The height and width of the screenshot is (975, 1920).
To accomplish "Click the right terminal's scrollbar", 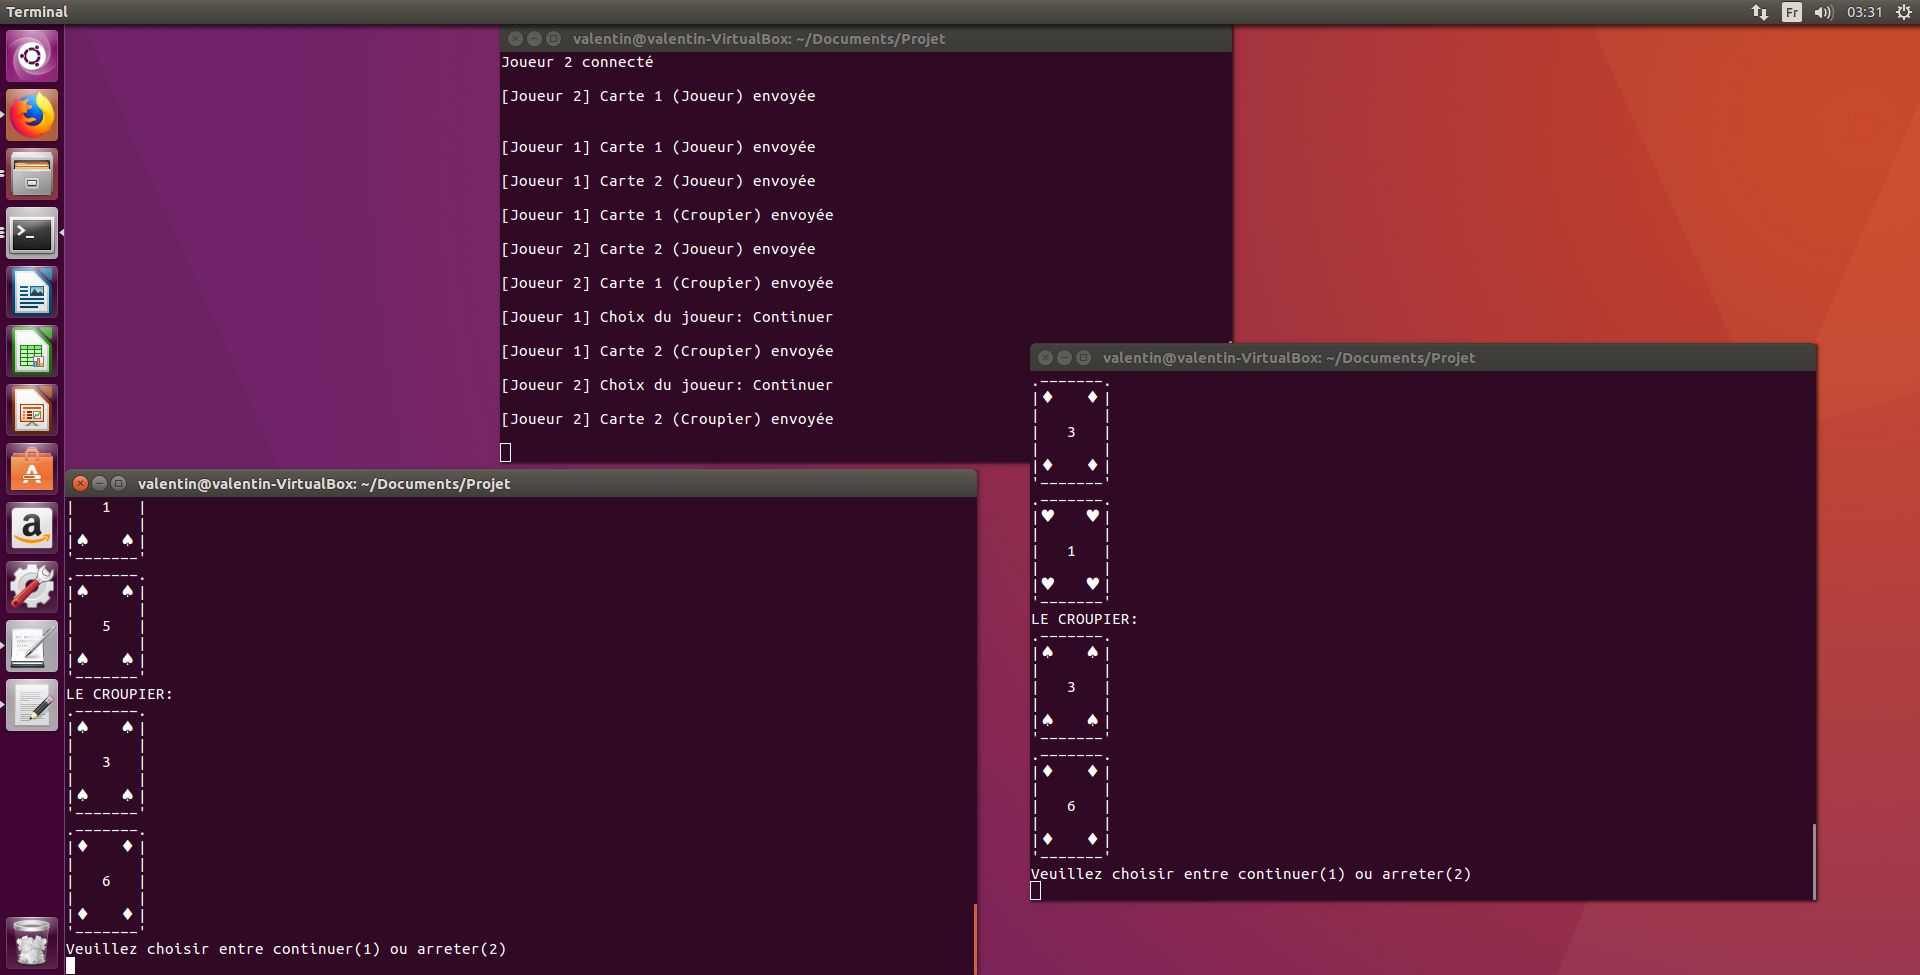I will click(x=1813, y=860).
